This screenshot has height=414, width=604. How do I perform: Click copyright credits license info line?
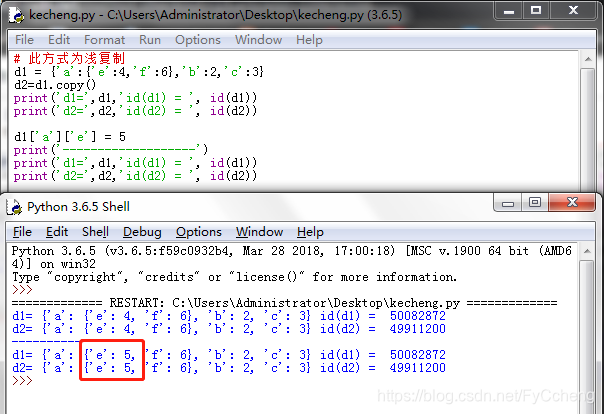[235, 277]
